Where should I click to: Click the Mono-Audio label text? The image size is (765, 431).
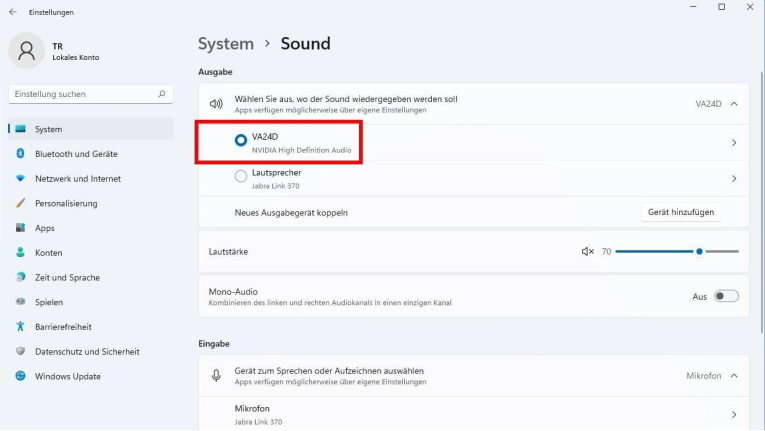pos(233,291)
